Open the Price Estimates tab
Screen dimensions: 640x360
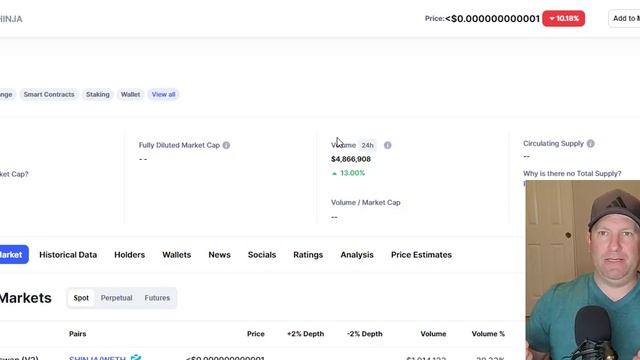pos(421,255)
